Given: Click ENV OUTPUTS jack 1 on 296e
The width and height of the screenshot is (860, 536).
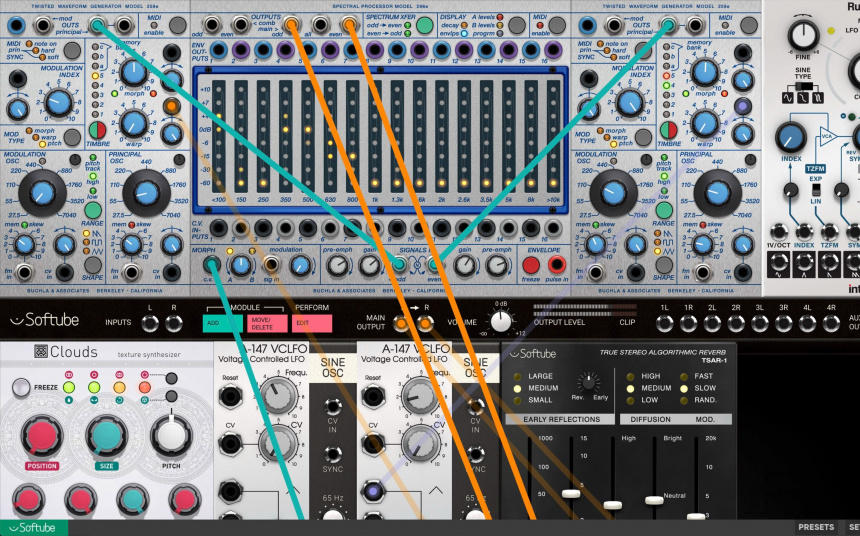Looking at the screenshot, I should [219, 50].
